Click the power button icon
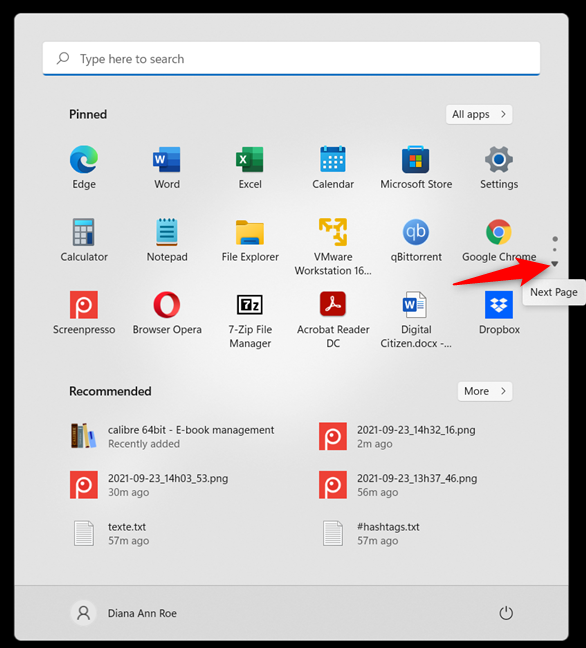586x648 pixels. (506, 613)
